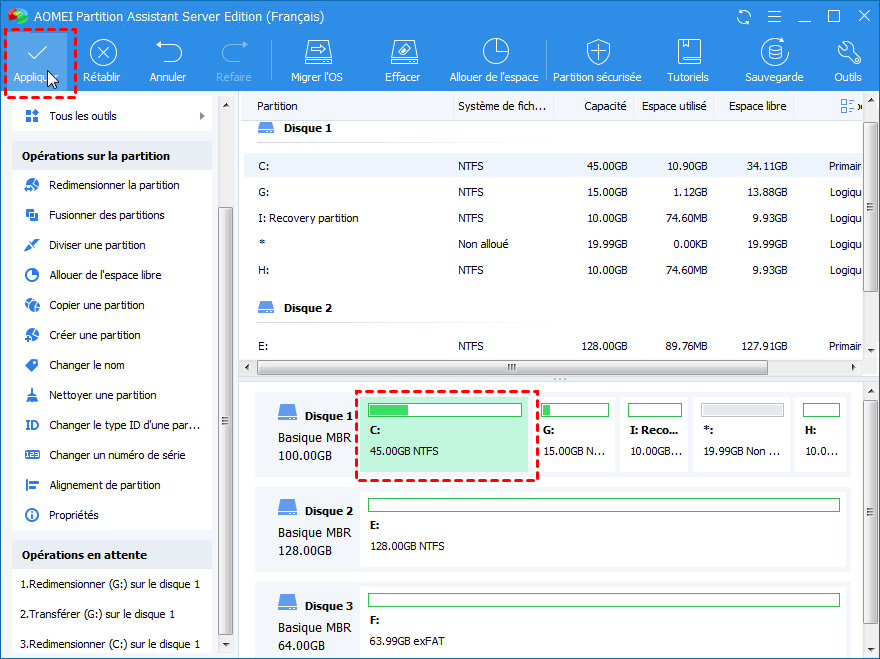
Task: Open Allouer de l'espace tool
Action: [x=494, y=53]
